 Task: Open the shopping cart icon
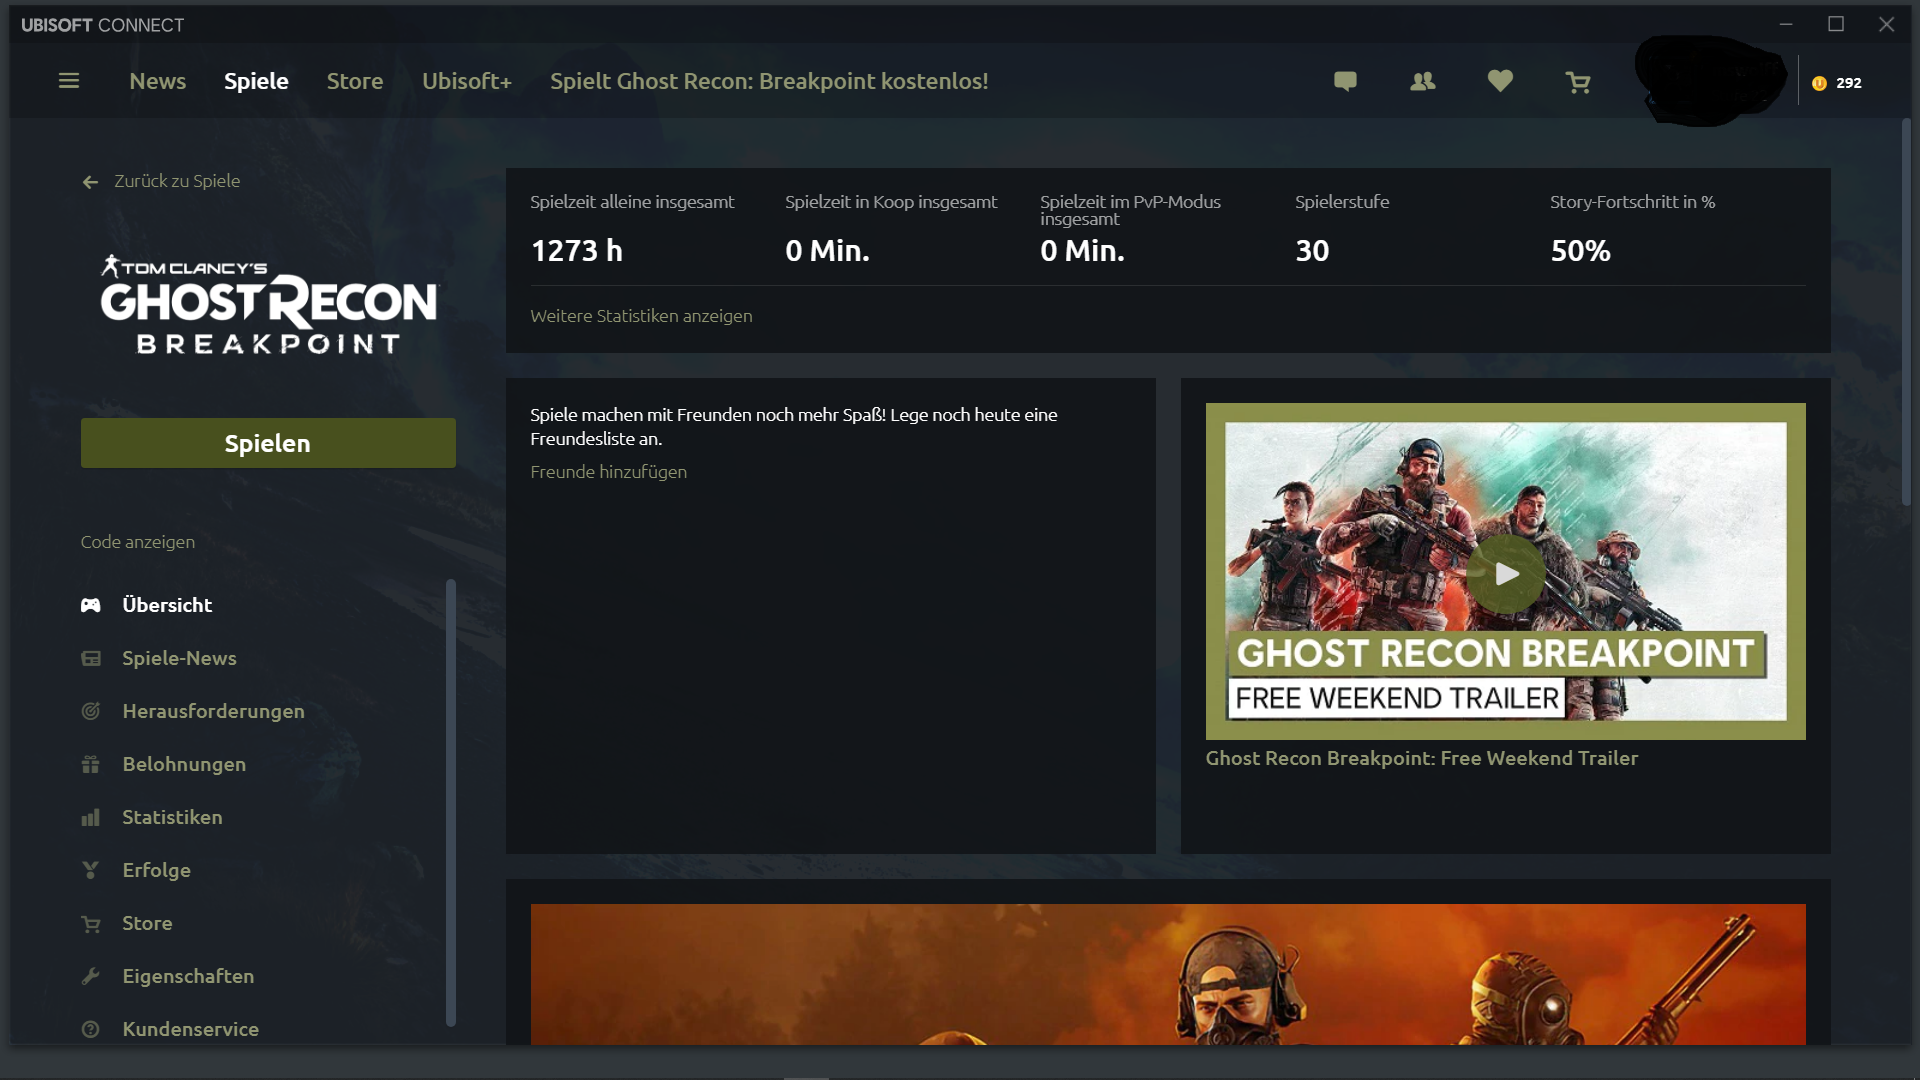[1577, 82]
